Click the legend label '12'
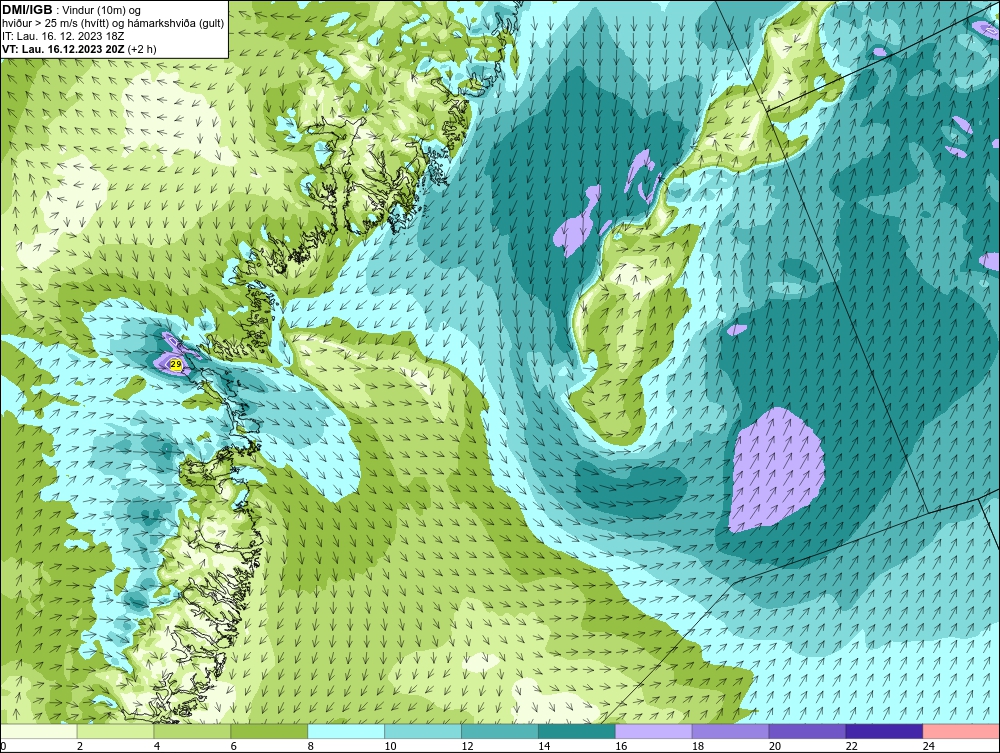The height and width of the screenshot is (753, 1000). (x=467, y=746)
